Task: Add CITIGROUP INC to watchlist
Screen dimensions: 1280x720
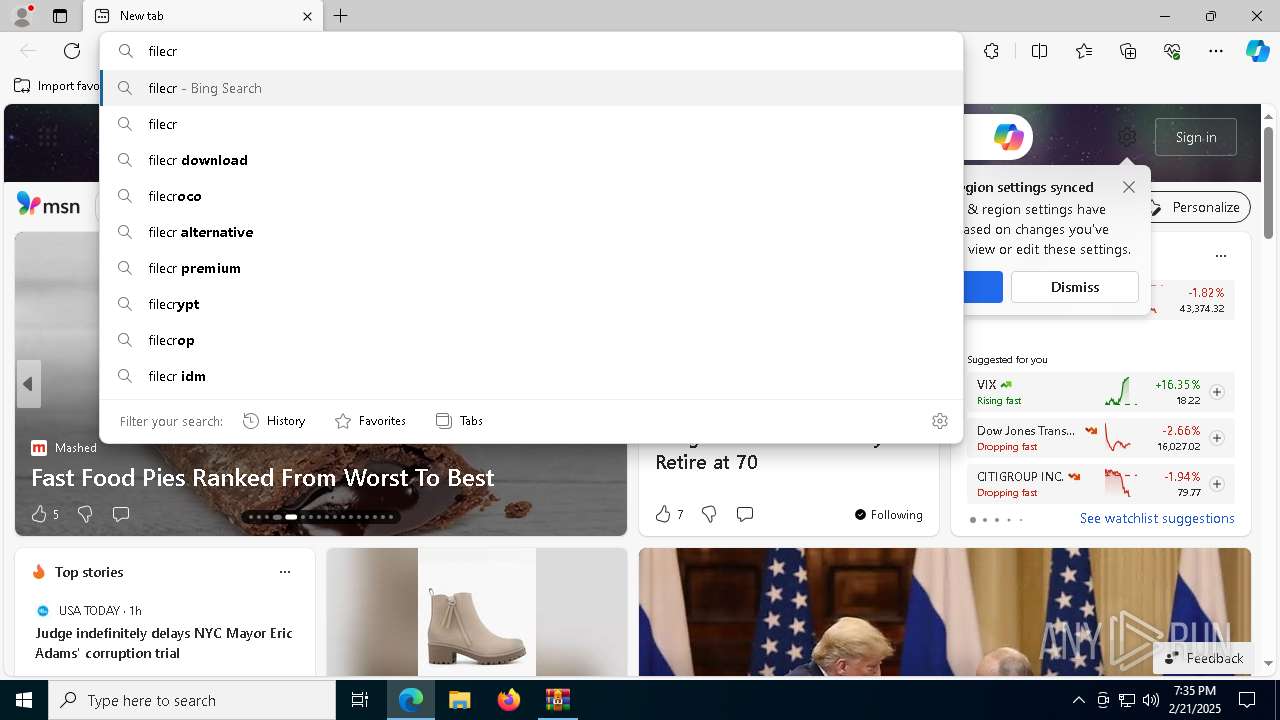Action: (x=1217, y=484)
